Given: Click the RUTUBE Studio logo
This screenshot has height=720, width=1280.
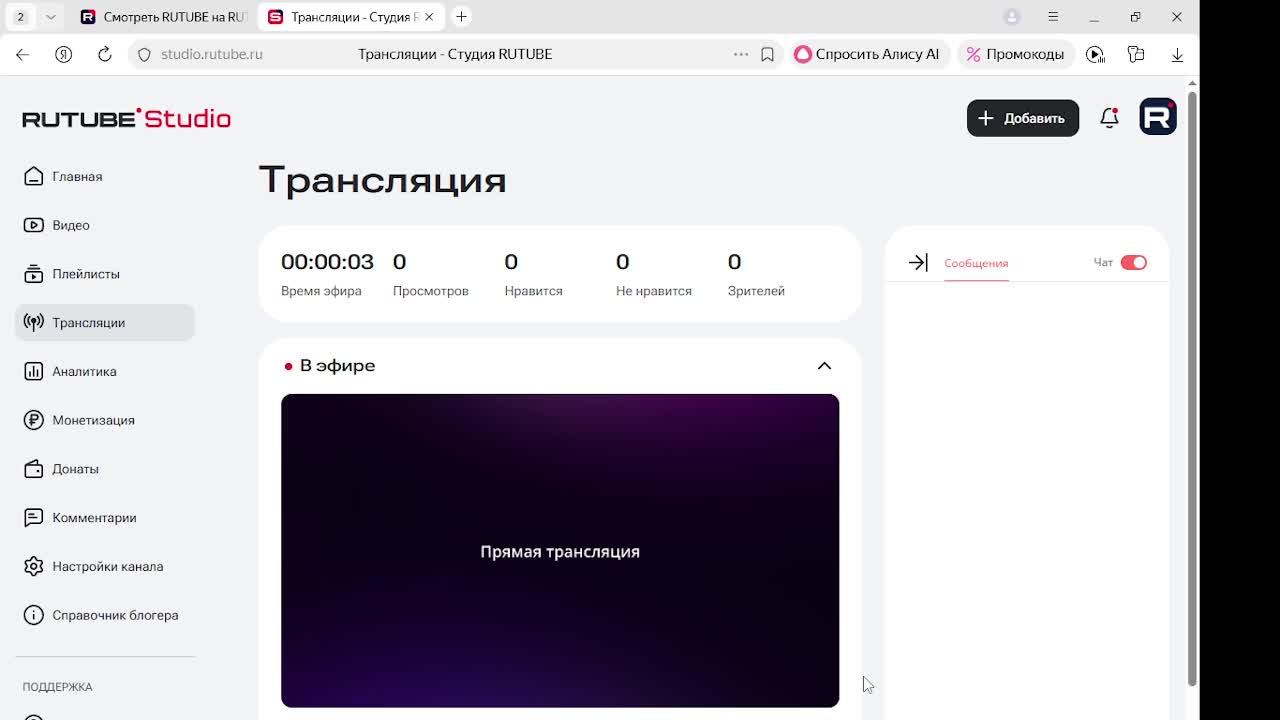Looking at the screenshot, I should pyautogui.click(x=126, y=118).
